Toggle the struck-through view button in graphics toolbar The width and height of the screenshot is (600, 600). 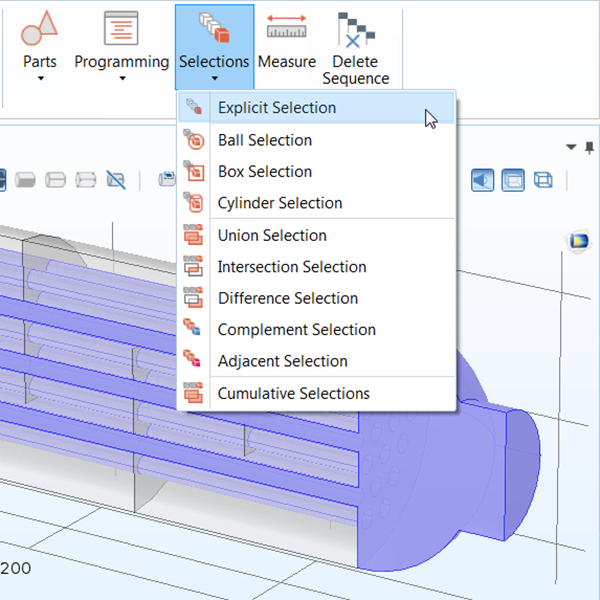coord(116,180)
